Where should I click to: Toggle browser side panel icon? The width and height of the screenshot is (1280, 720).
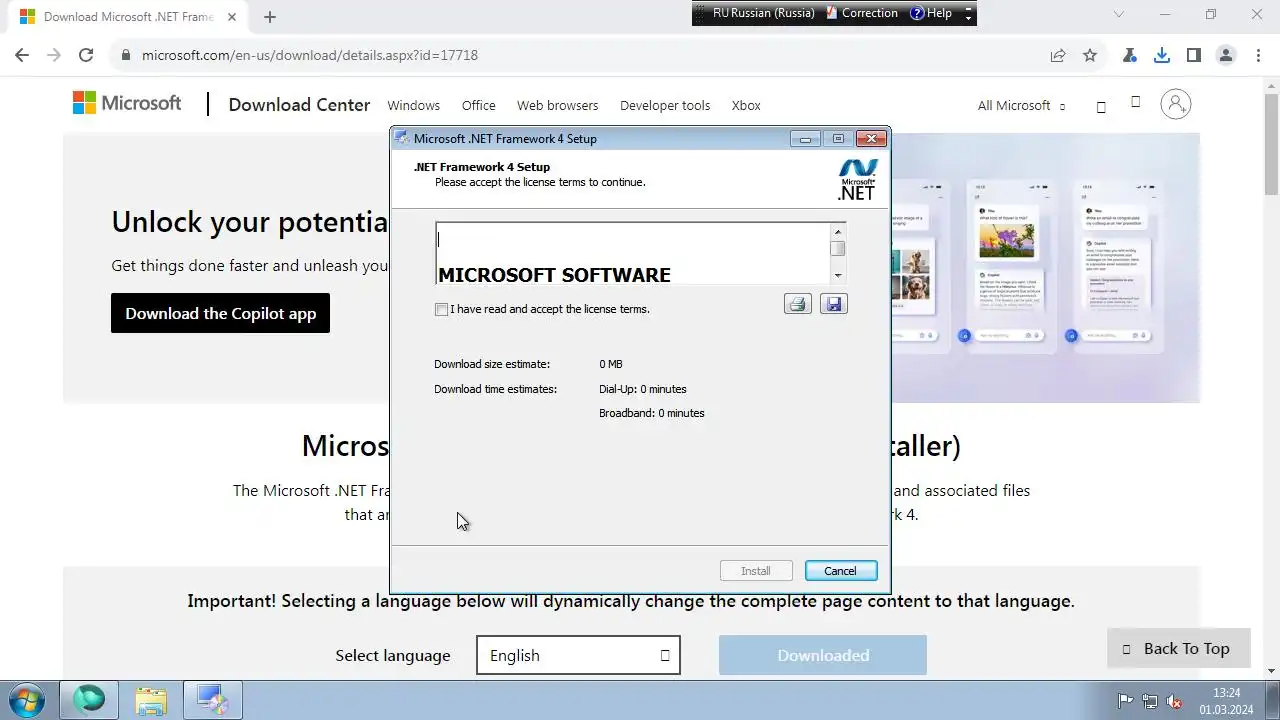tap(1194, 55)
